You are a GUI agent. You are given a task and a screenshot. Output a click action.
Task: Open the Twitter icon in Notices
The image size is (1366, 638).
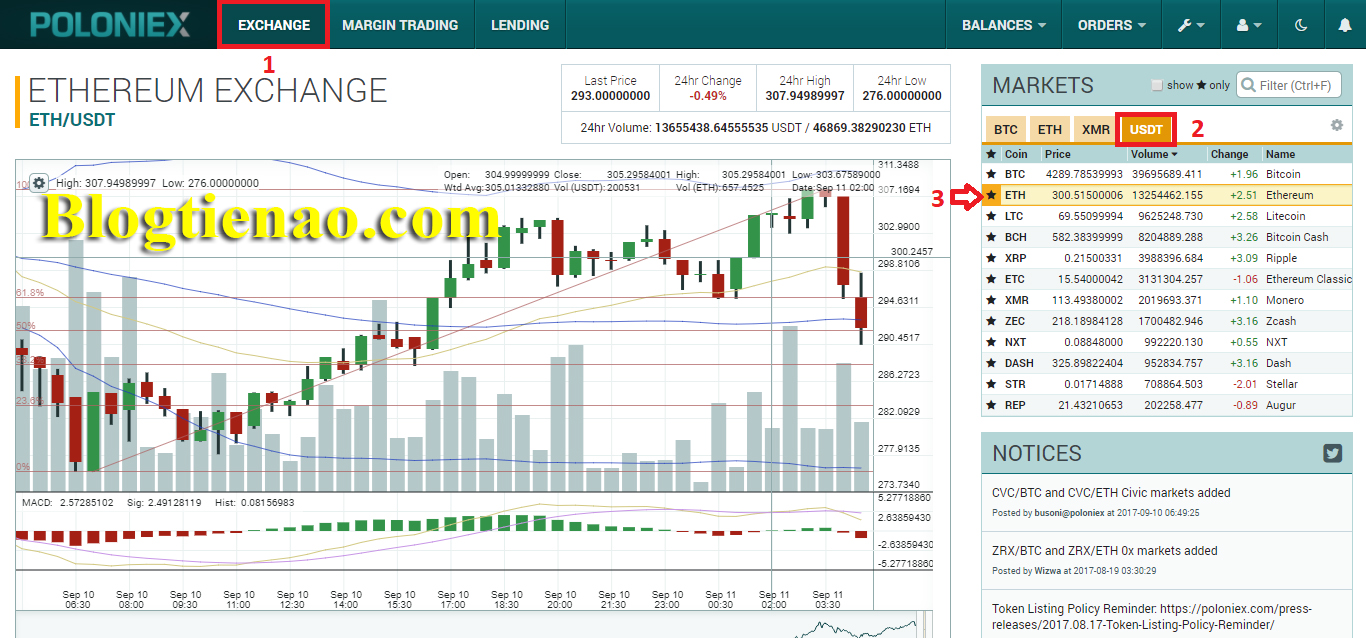coord(1332,453)
